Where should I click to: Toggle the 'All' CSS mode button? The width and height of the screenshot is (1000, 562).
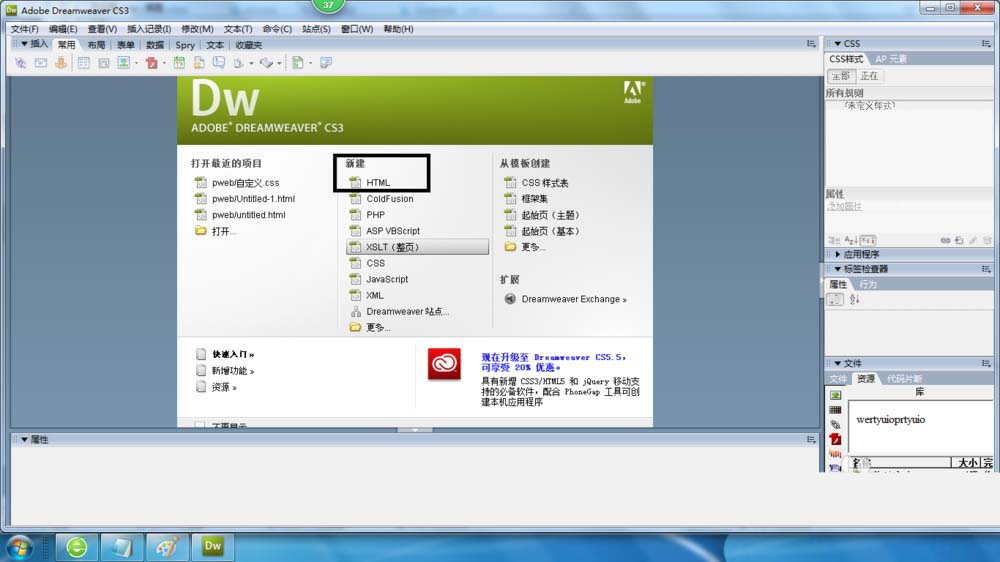pyautogui.click(x=841, y=76)
